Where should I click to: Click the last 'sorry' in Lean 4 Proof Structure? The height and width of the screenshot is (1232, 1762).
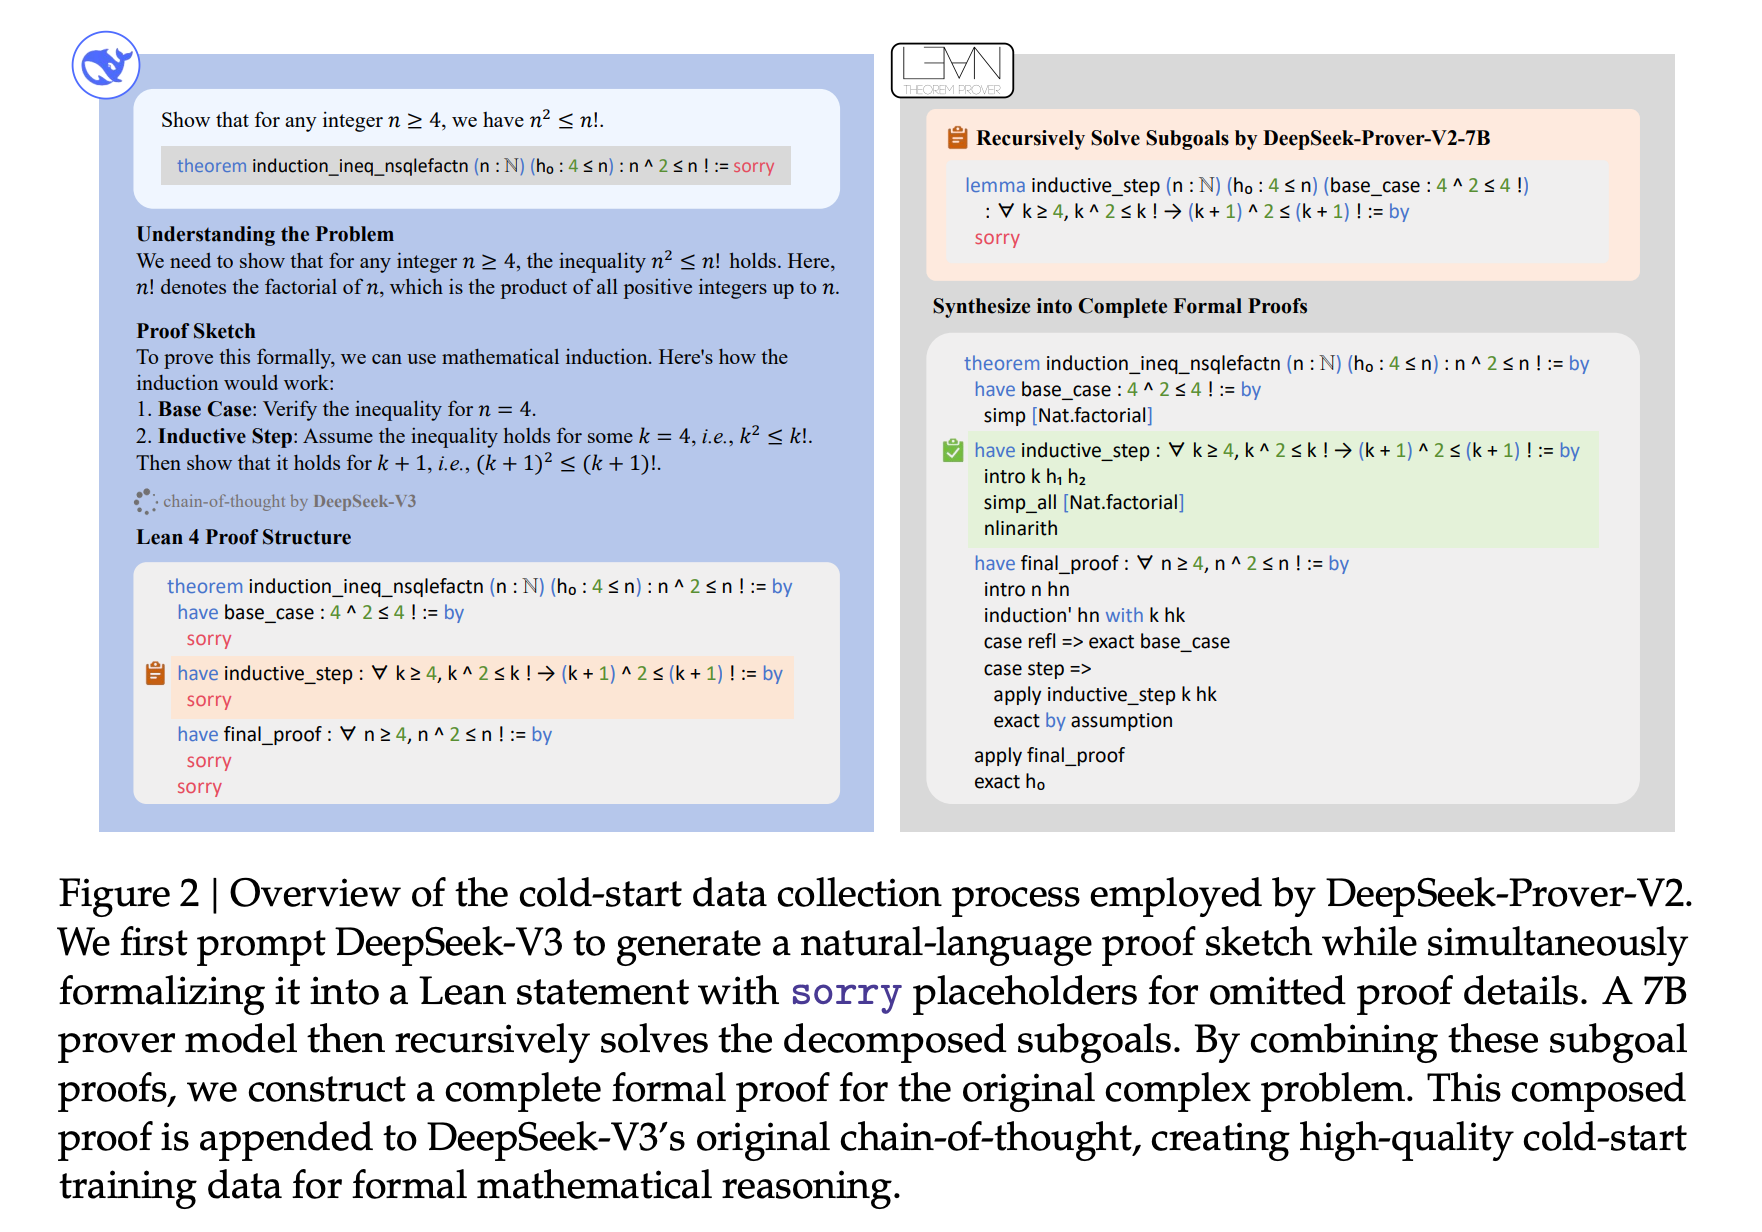click(199, 787)
